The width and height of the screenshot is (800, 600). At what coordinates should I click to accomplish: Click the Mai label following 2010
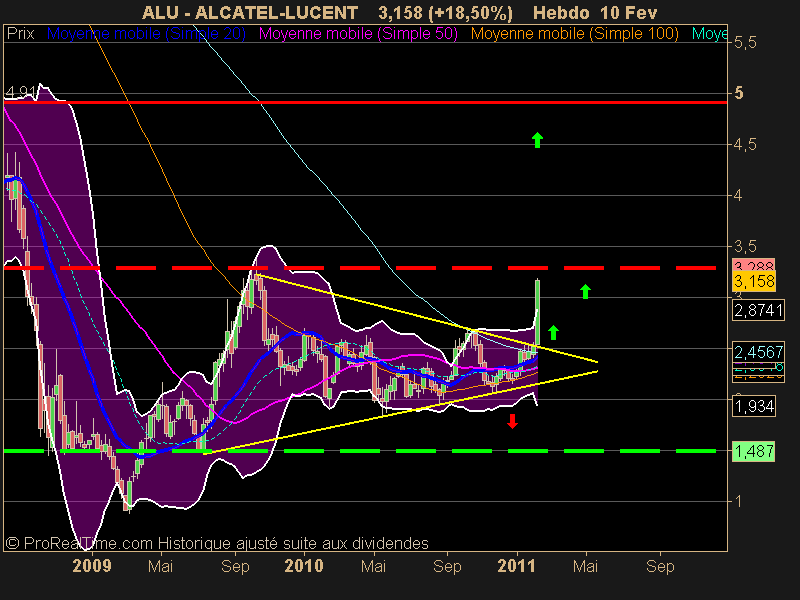[x=373, y=566]
